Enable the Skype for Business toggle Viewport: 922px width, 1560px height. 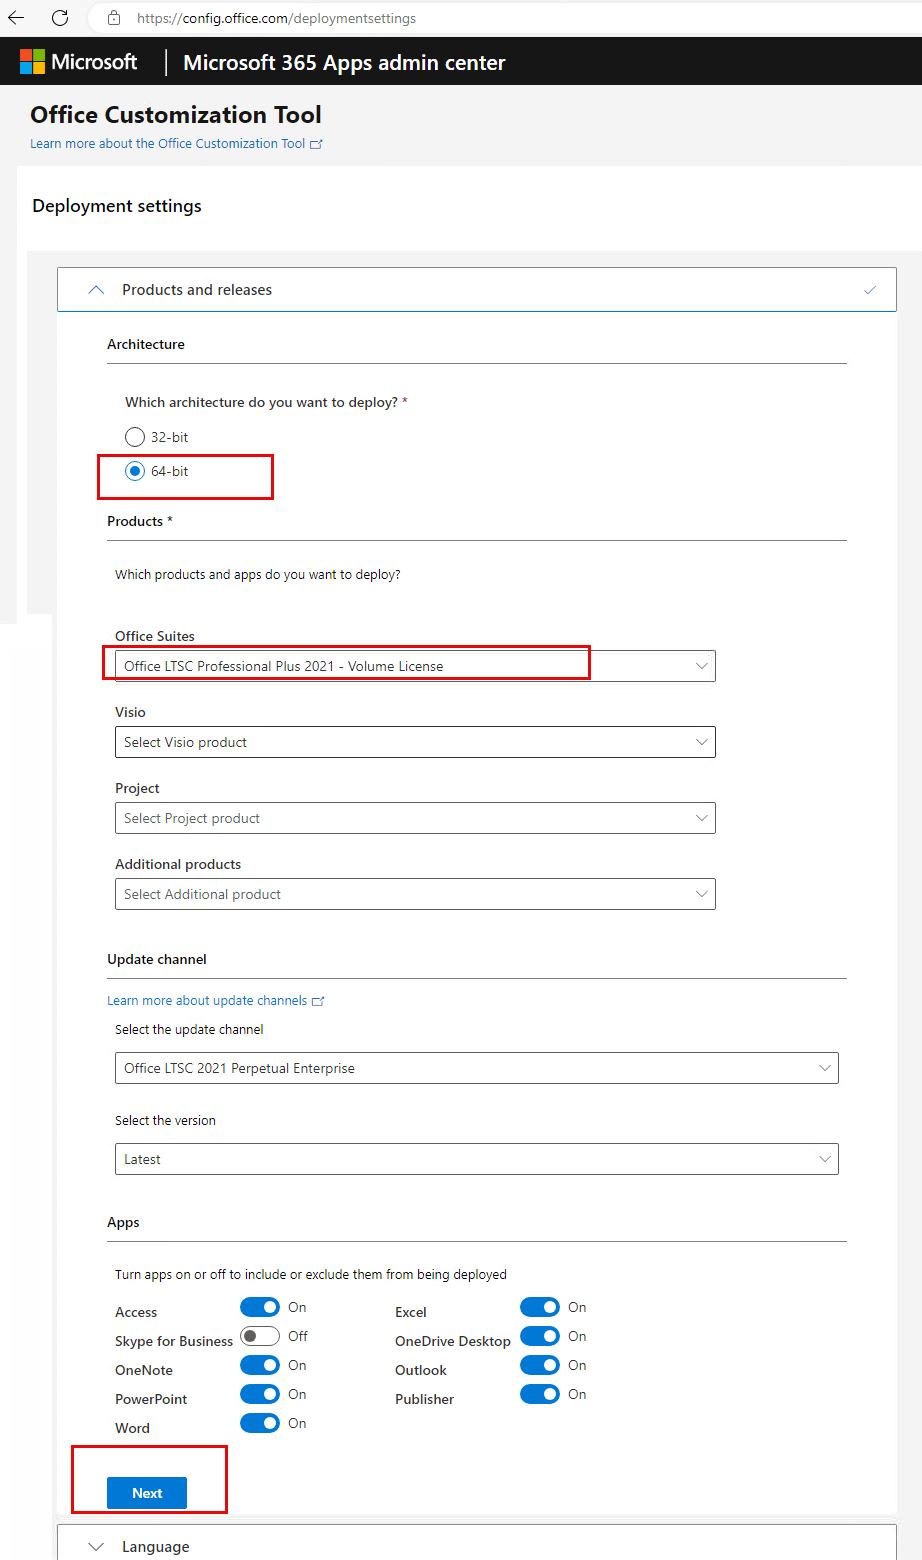click(x=260, y=1335)
